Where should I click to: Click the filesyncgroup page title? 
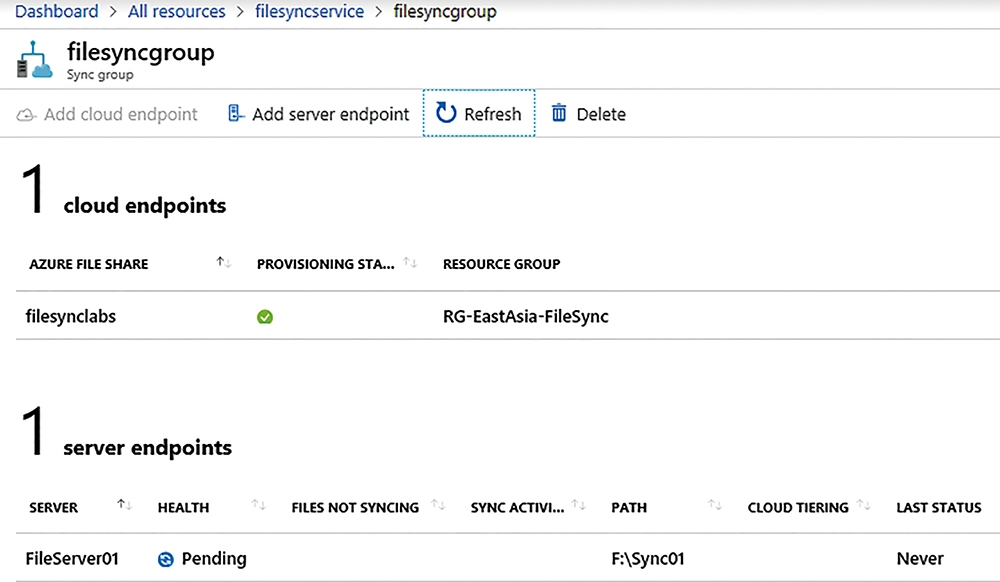pos(140,52)
